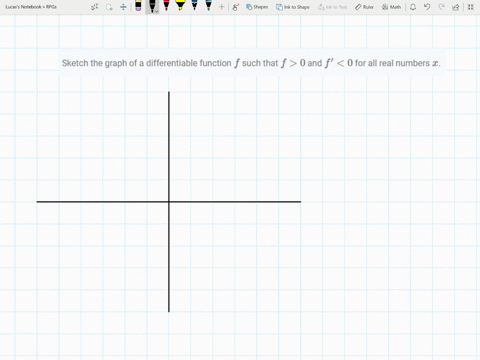Select the Sketch the graph problem text
Screen dimensions: 480x360
[251, 63]
